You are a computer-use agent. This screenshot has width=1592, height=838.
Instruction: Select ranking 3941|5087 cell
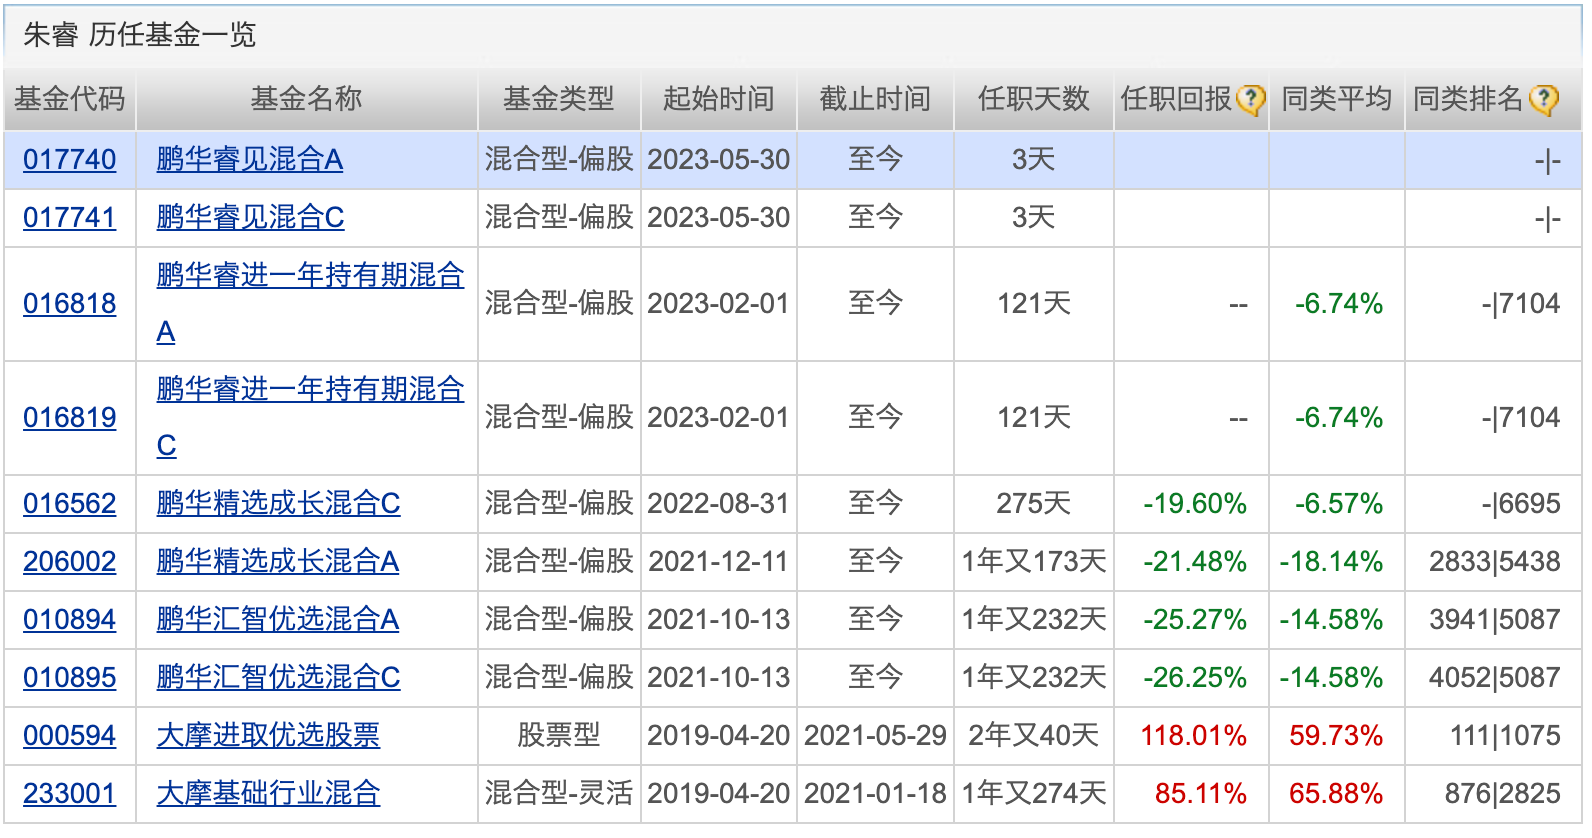click(1495, 620)
